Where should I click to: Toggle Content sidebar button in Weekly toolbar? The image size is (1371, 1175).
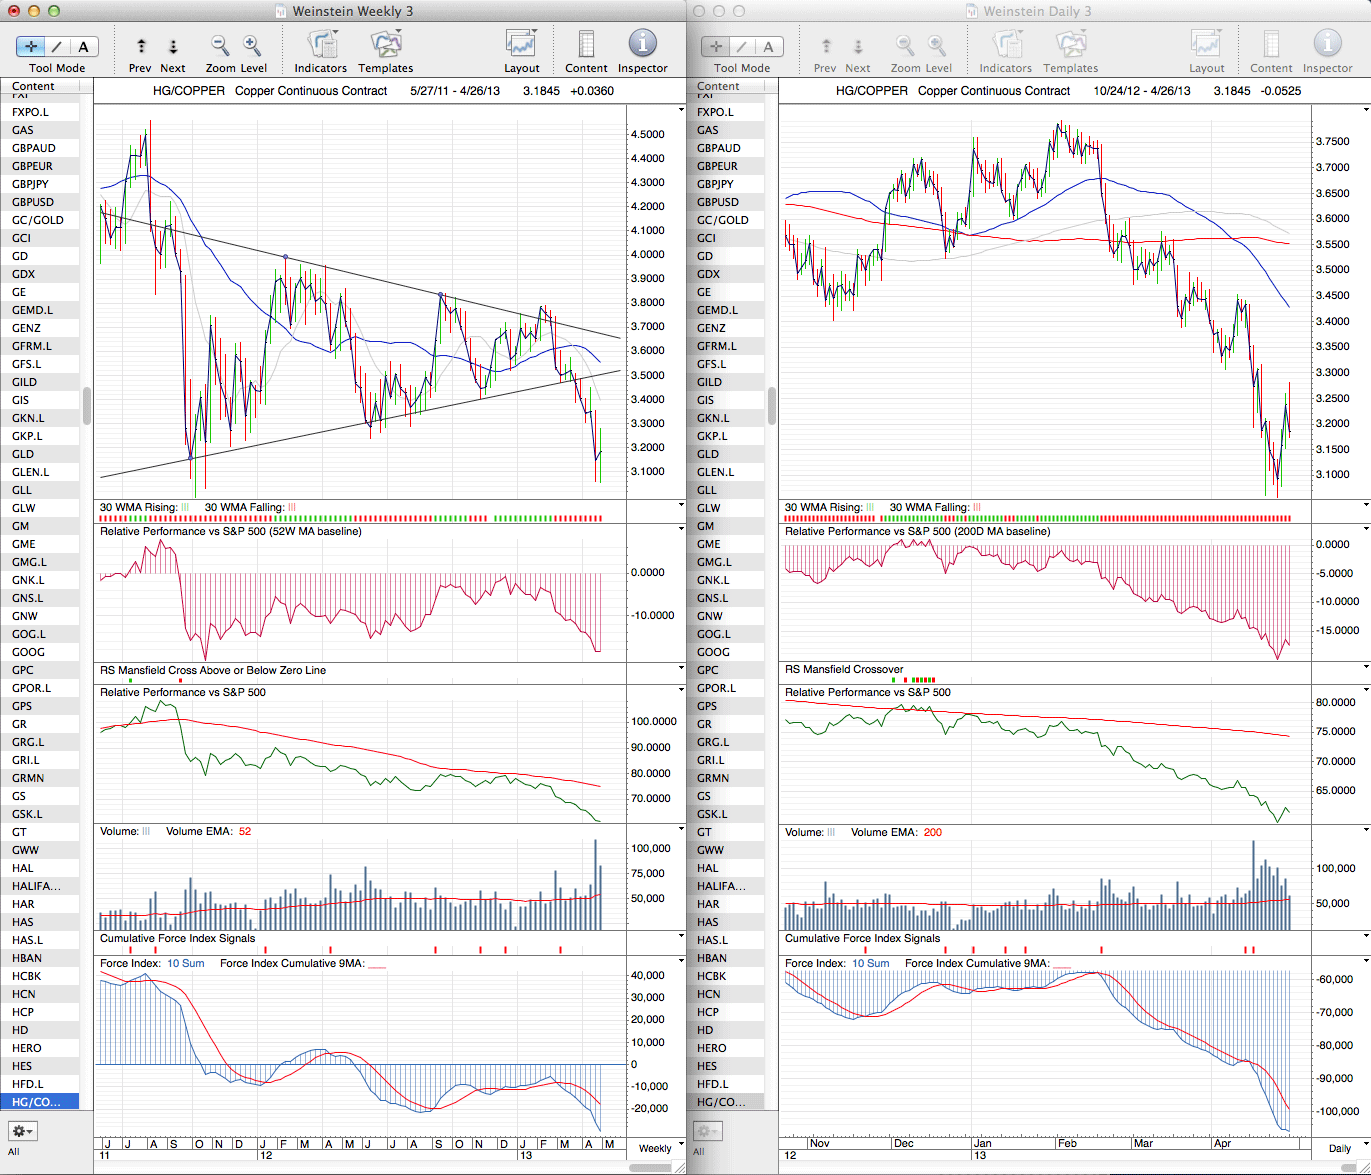[x=586, y=45]
